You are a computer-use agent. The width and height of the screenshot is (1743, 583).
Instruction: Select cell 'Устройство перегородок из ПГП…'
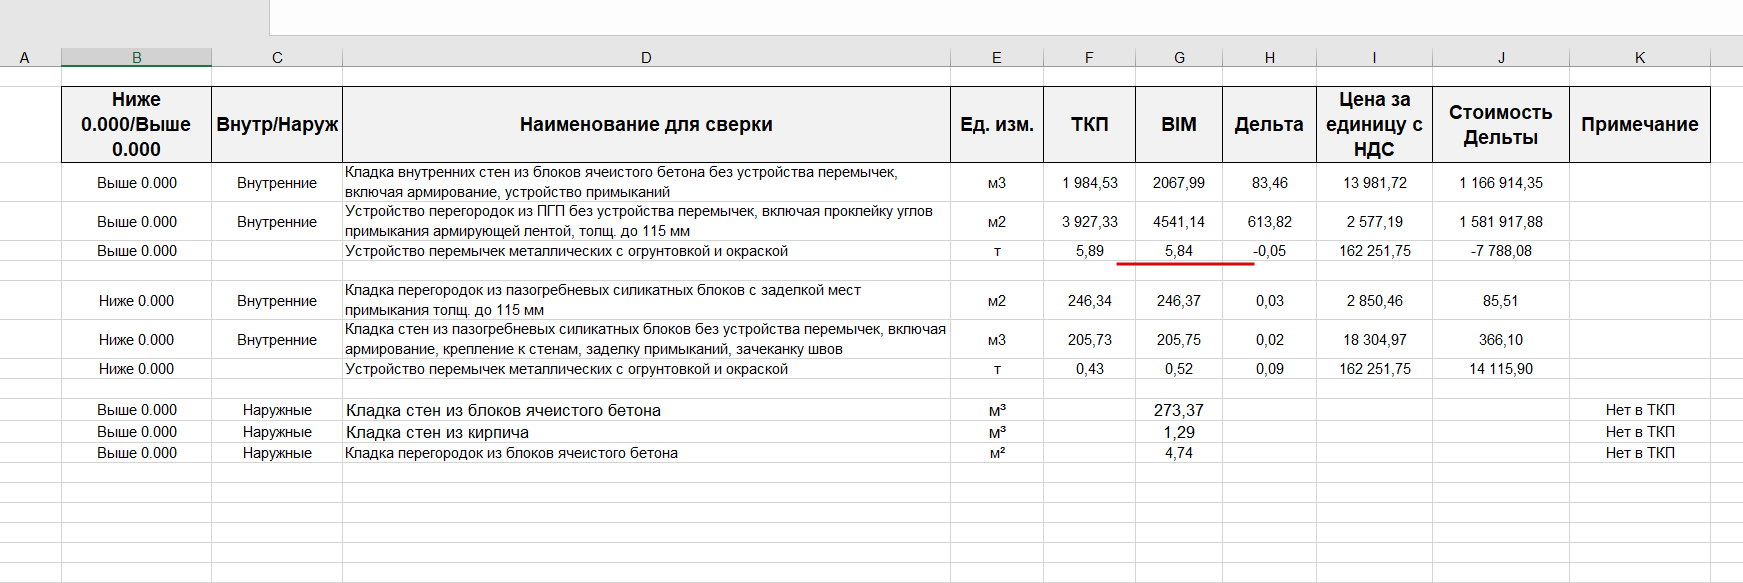tap(646, 222)
